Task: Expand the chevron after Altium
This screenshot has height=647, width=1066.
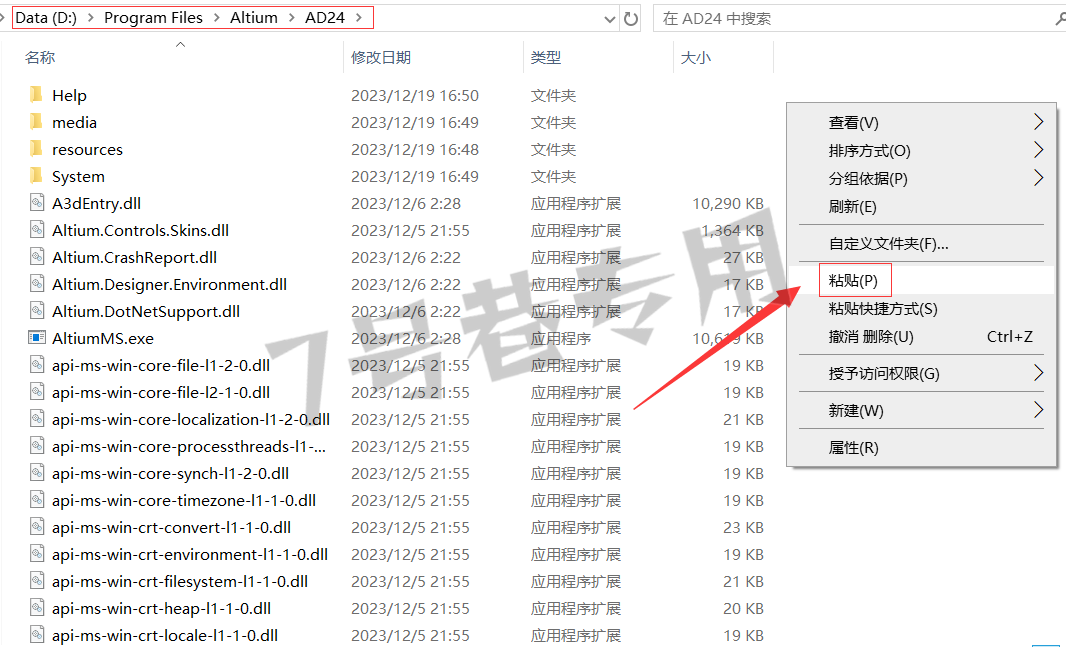Action: point(291,18)
